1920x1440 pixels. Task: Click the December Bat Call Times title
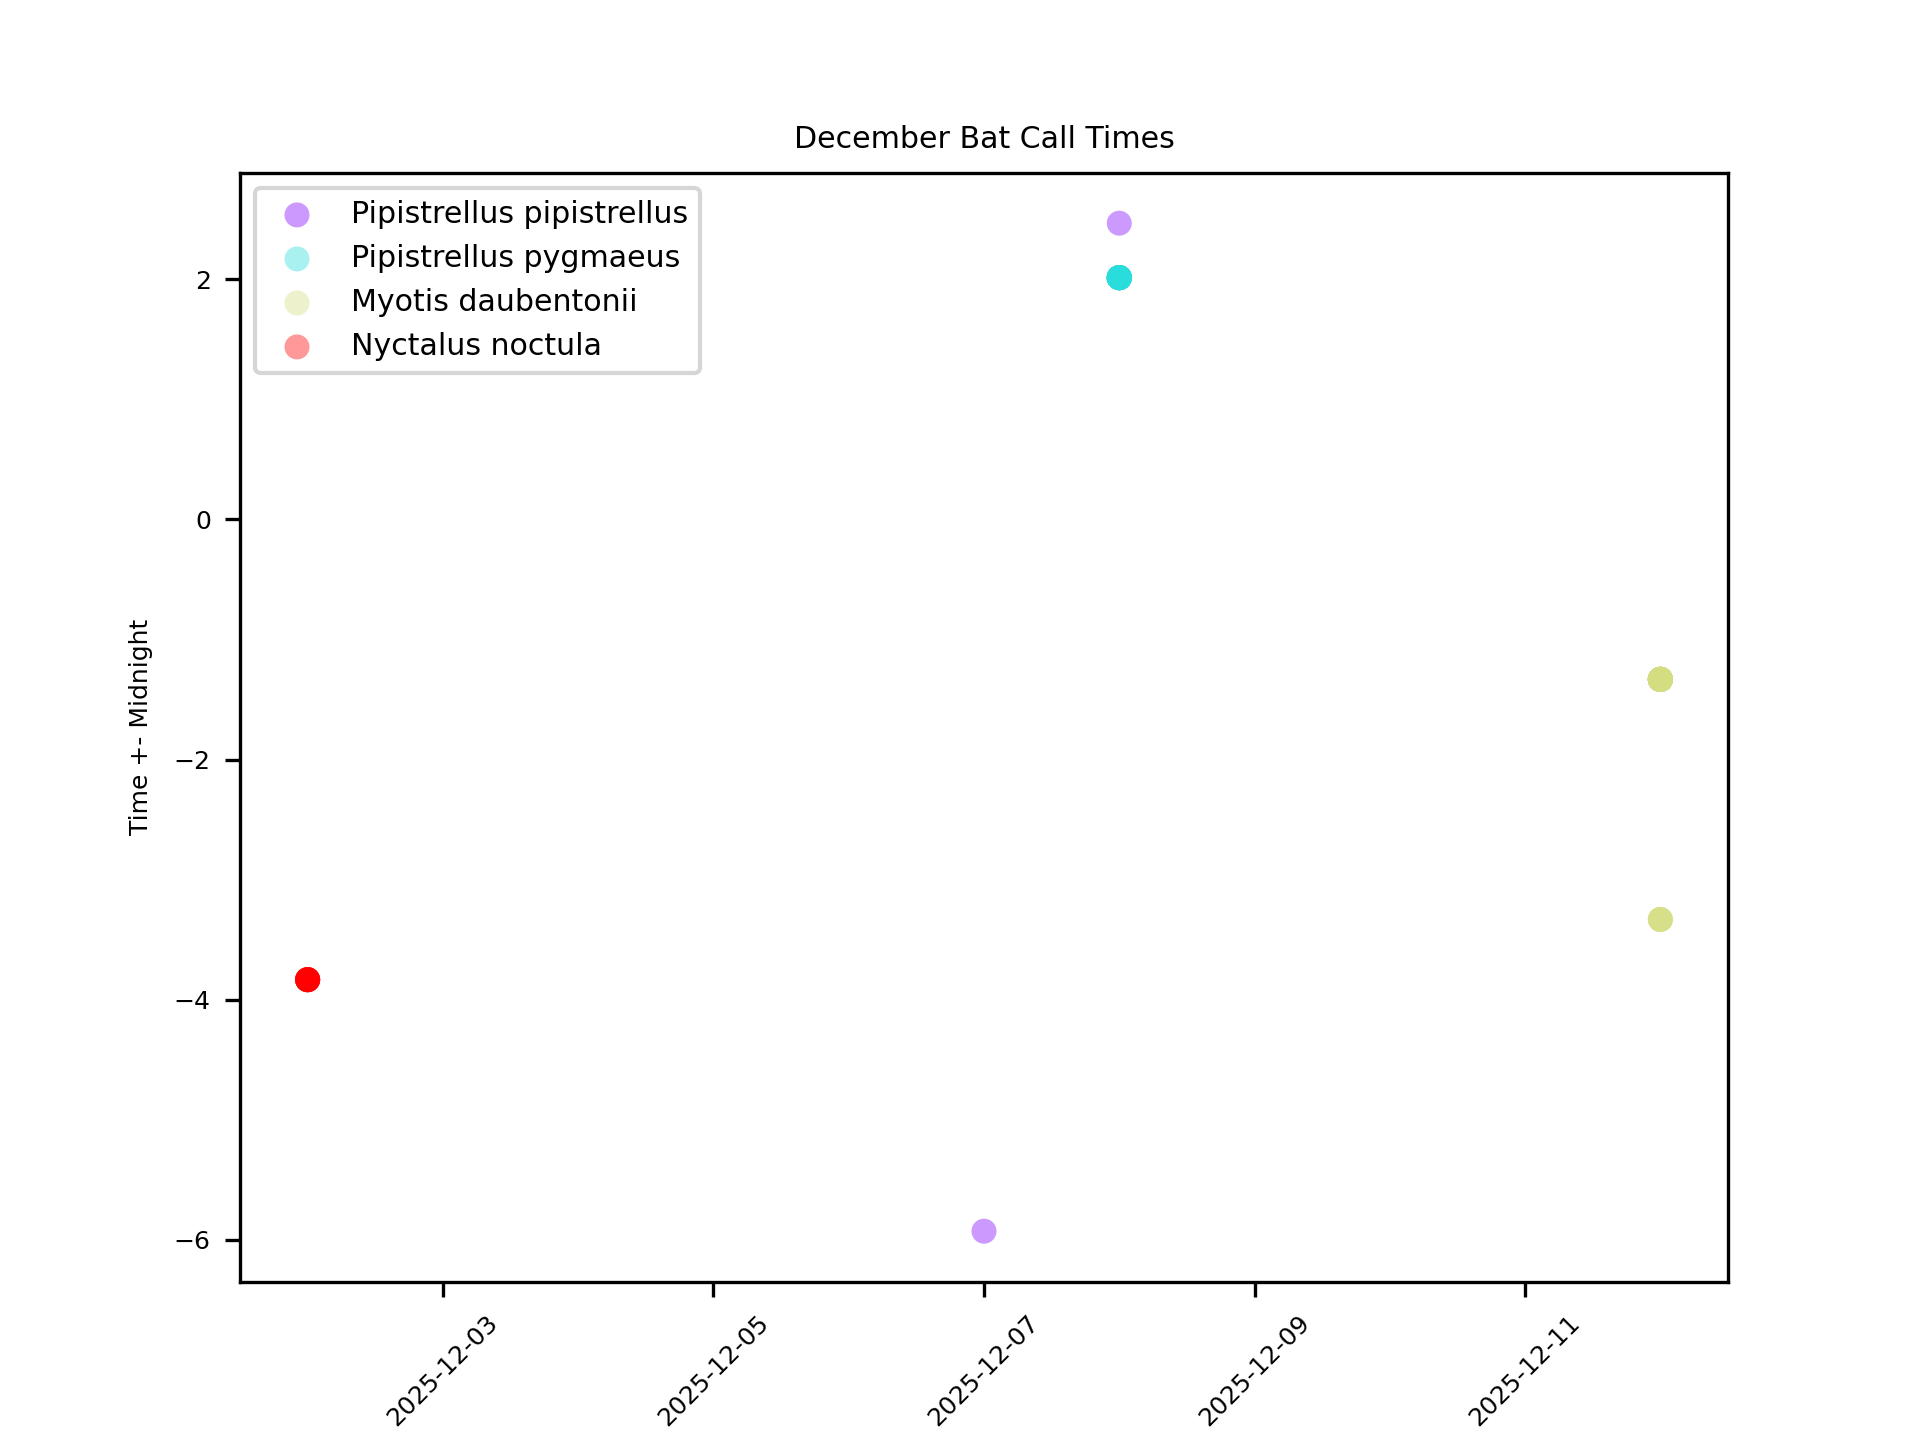984,138
